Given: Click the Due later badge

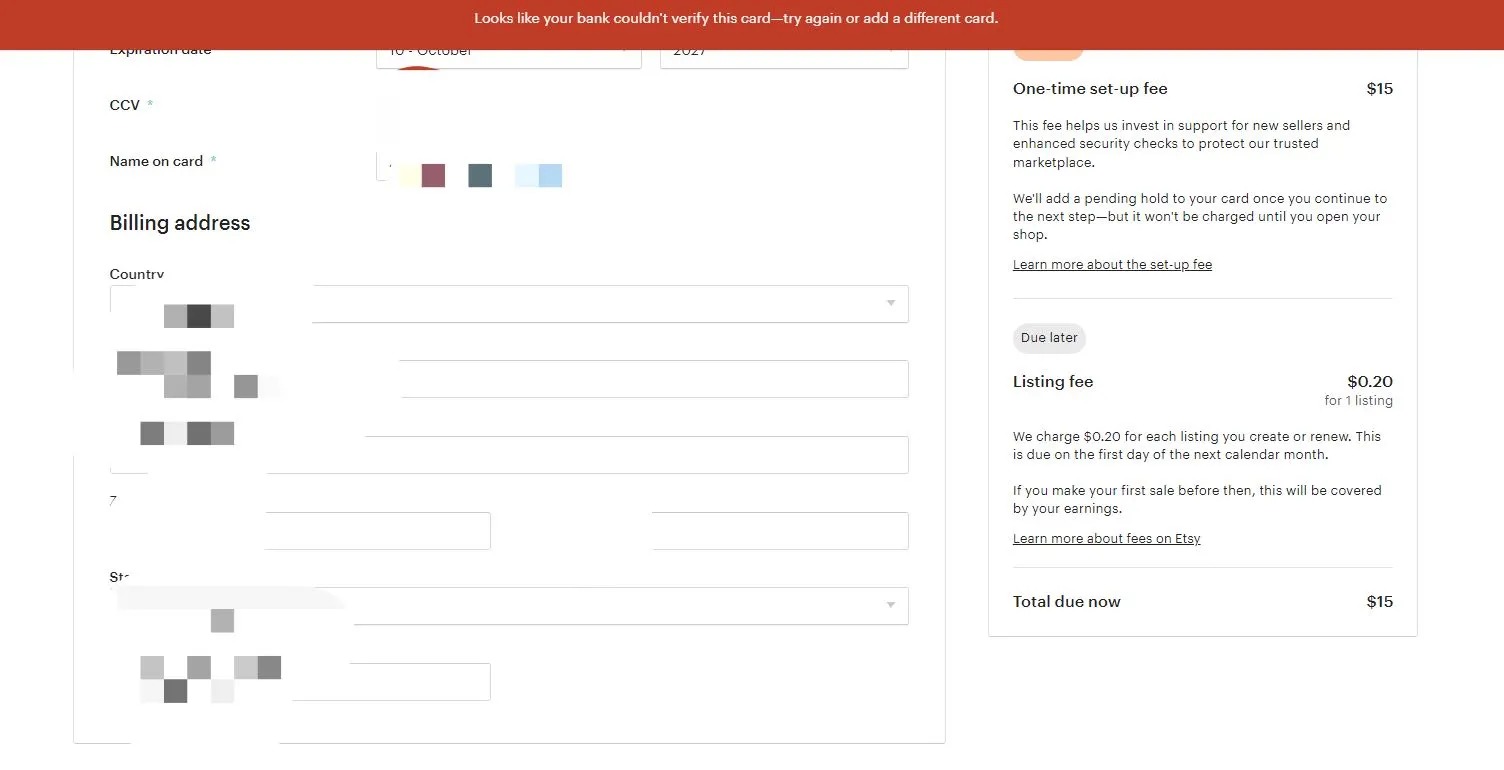Looking at the screenshot, I should (x=1049, y=338).
